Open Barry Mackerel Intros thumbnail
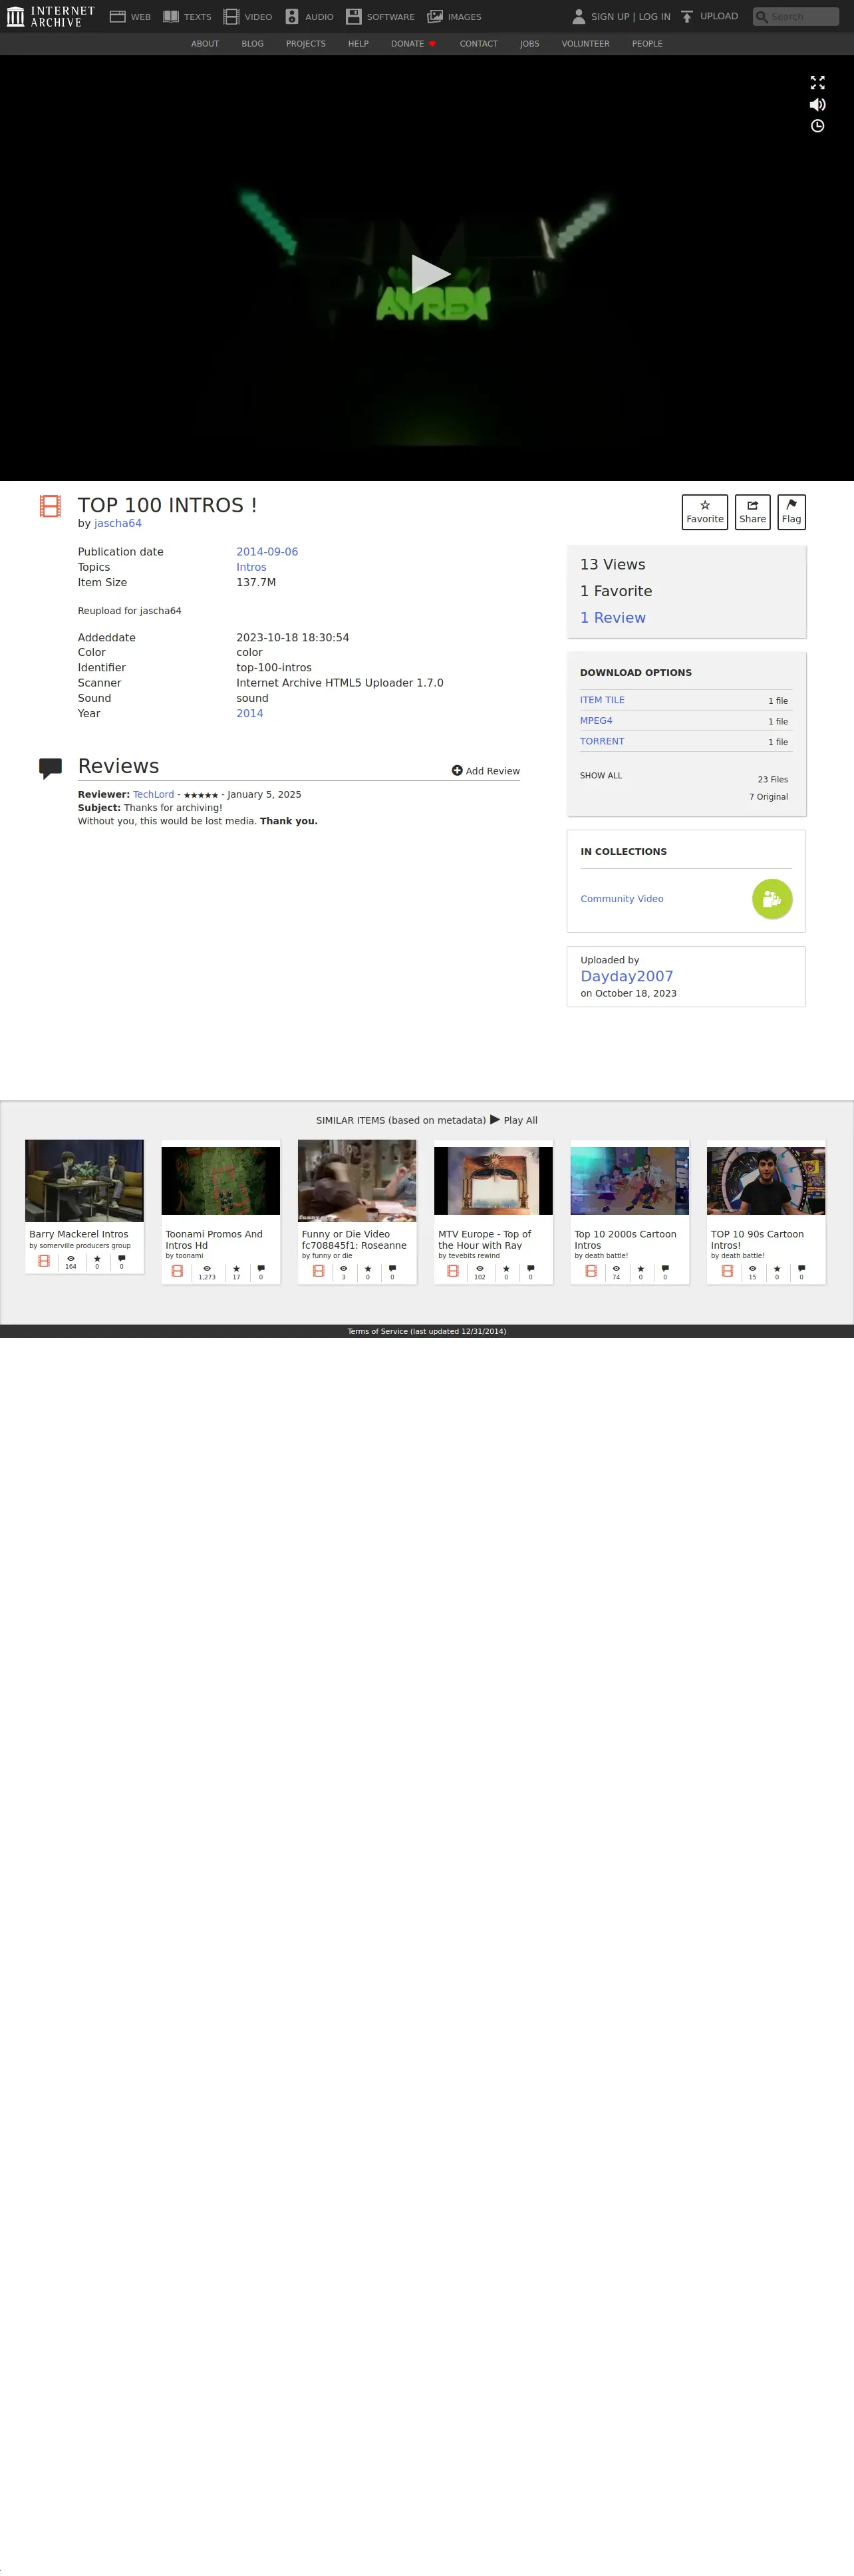This screenshot has width=854, height=2576. (x=84, y=1181)
